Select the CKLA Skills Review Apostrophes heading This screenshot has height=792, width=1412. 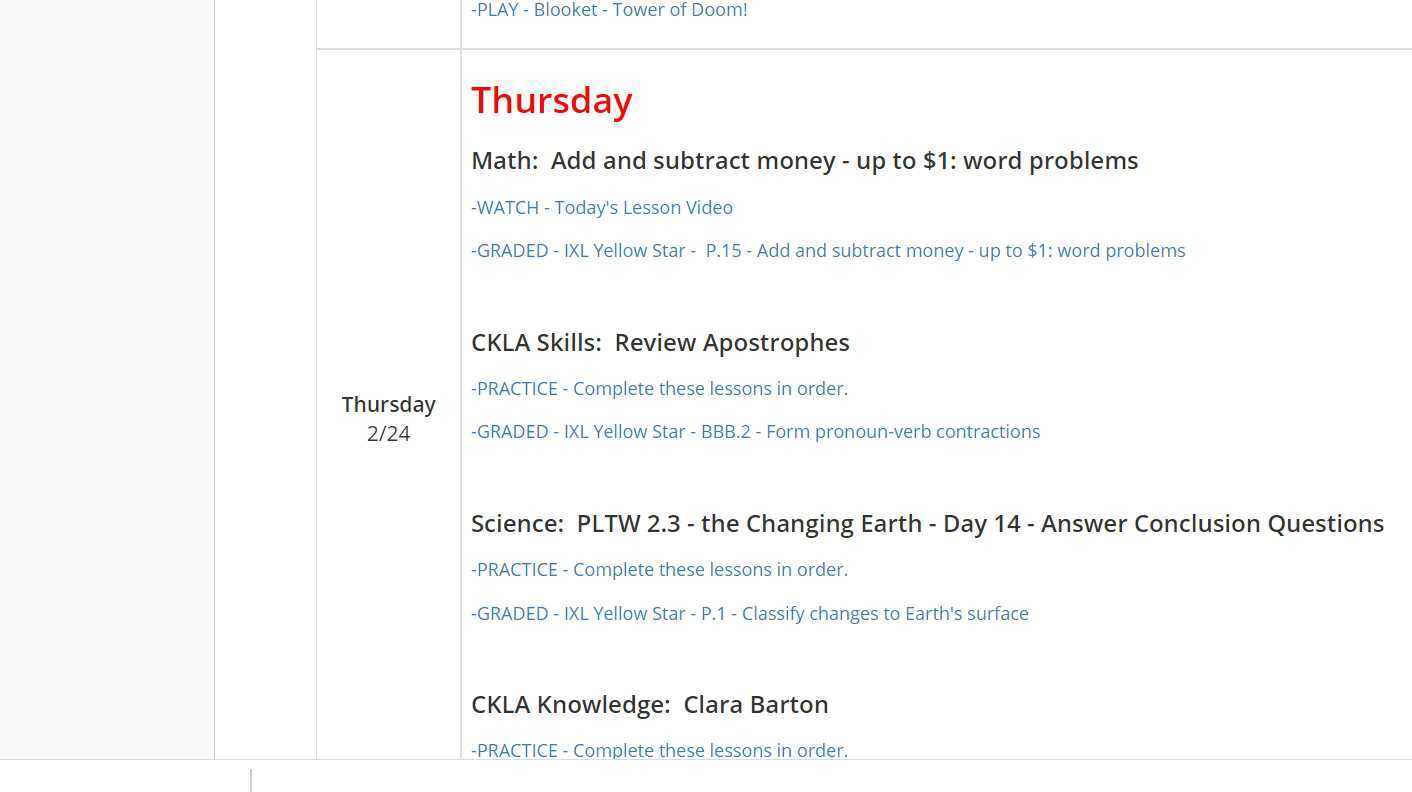coord(660,343)
